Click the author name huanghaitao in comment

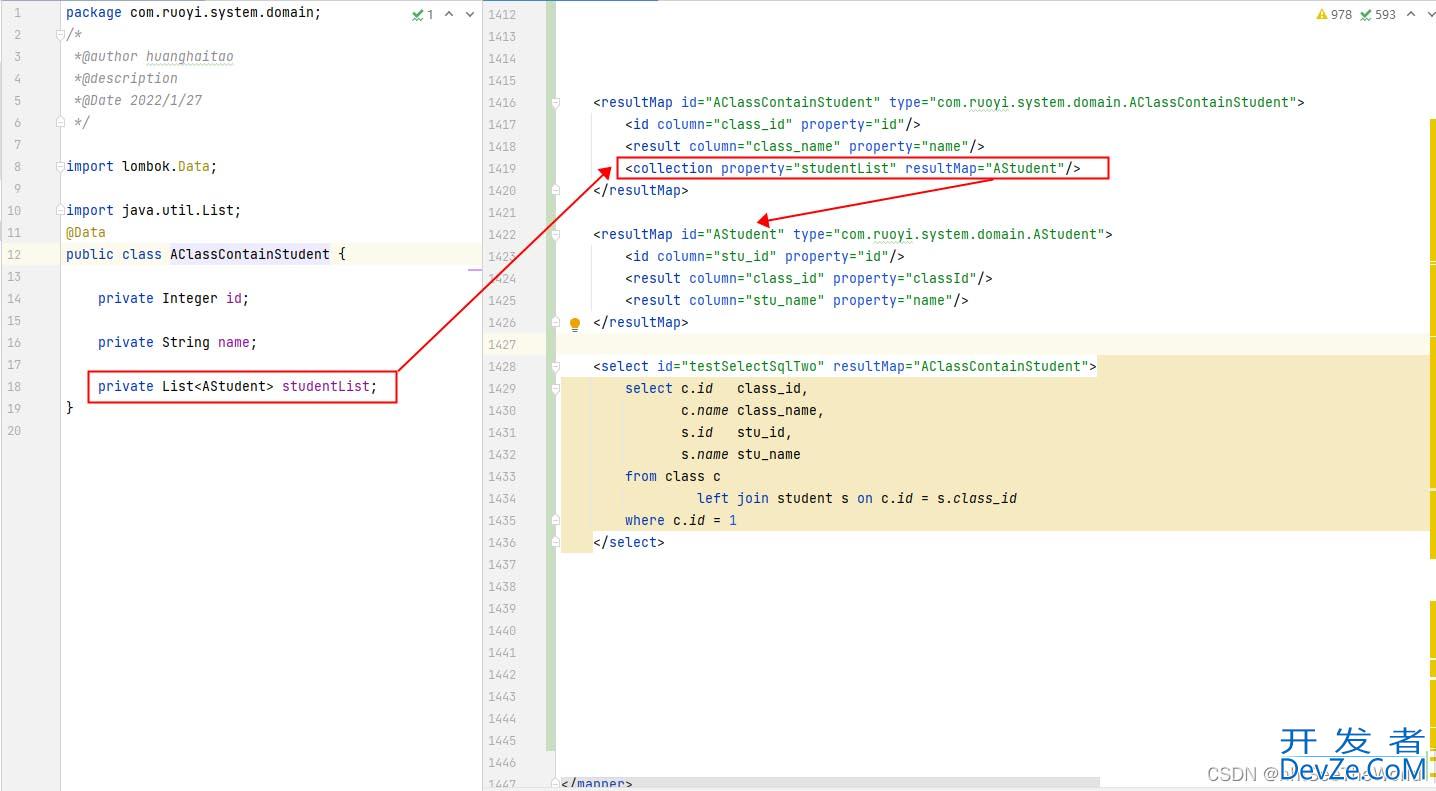(x=190, y=56)
